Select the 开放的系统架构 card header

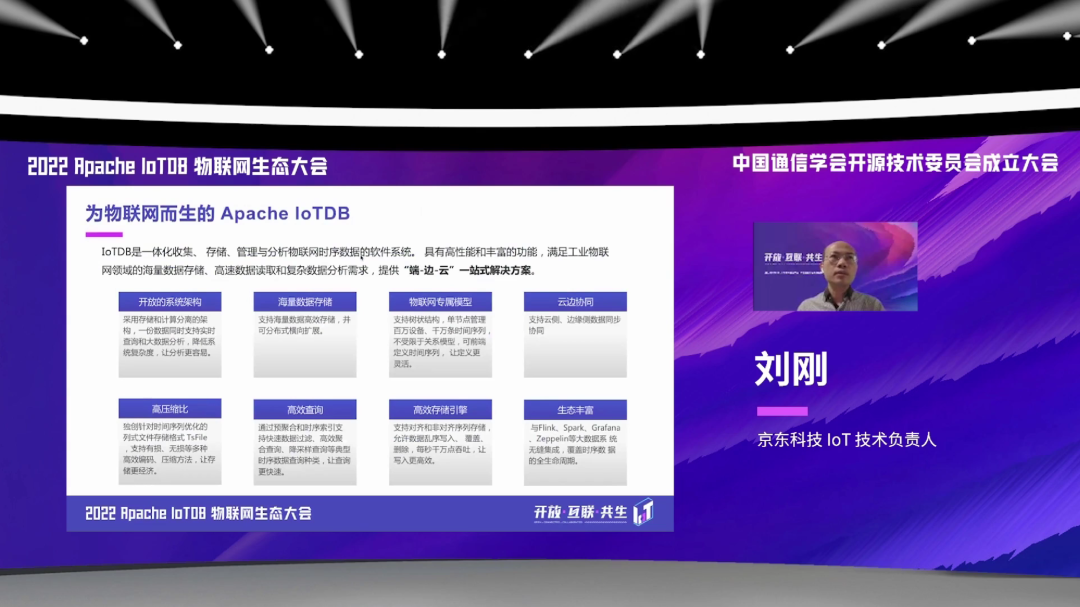[169, 301]
